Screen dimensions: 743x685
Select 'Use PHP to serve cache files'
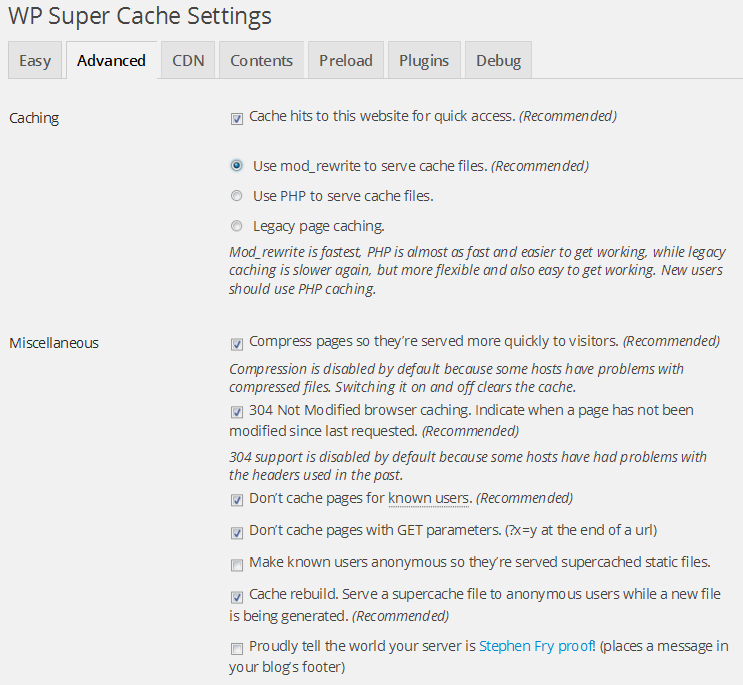tap(237, 196)
